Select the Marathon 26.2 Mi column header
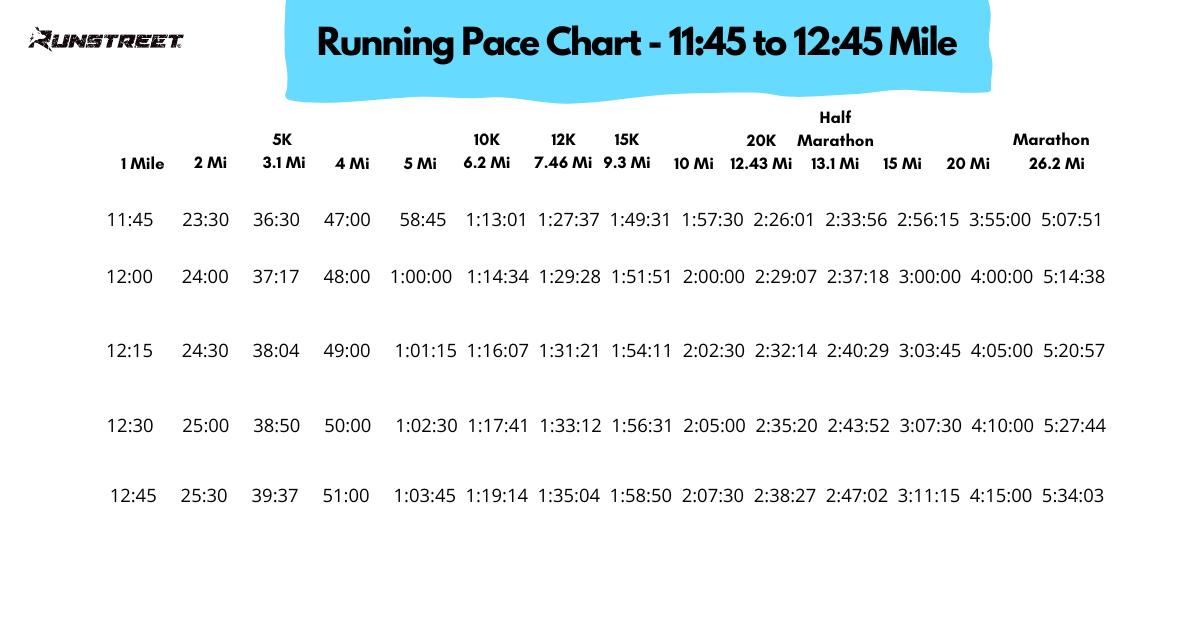Image resolution: width=1200 pixels, height=630 pixels. 1051,152
